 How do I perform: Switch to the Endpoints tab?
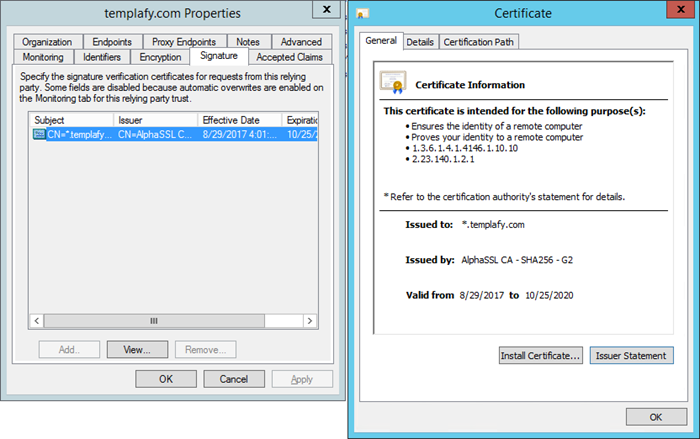point(112,42)
